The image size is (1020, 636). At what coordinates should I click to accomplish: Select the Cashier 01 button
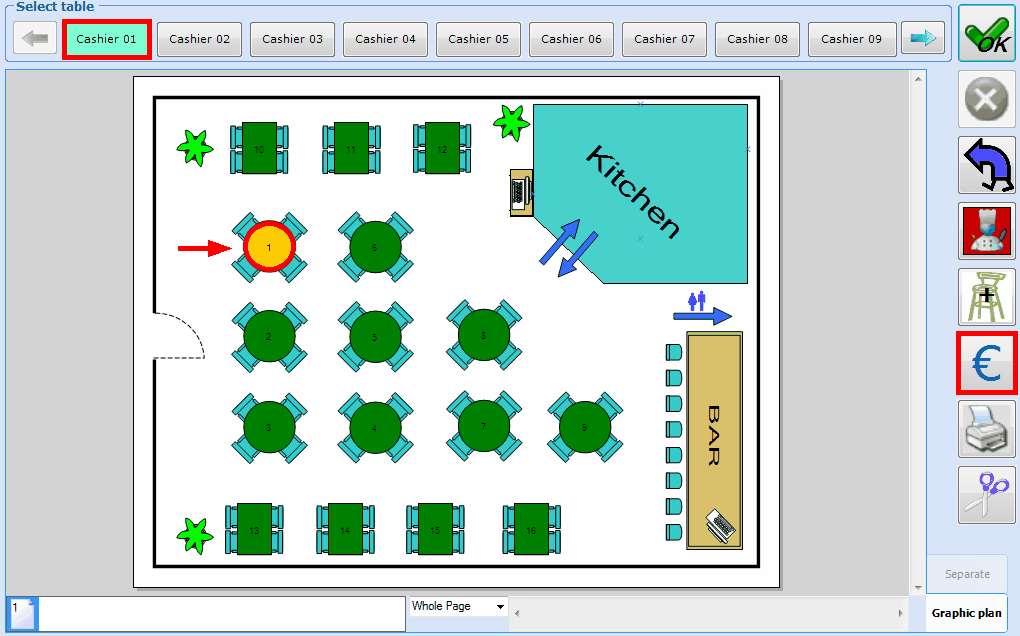click(107, 39)
